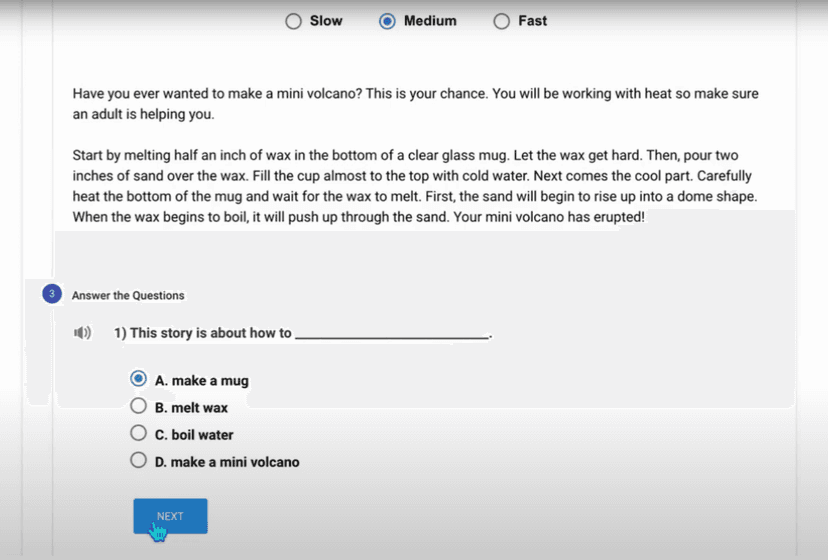Screen dimensions: 828x560
Task: Select the Slow reading speed radio button
Action: pos(294,21)
